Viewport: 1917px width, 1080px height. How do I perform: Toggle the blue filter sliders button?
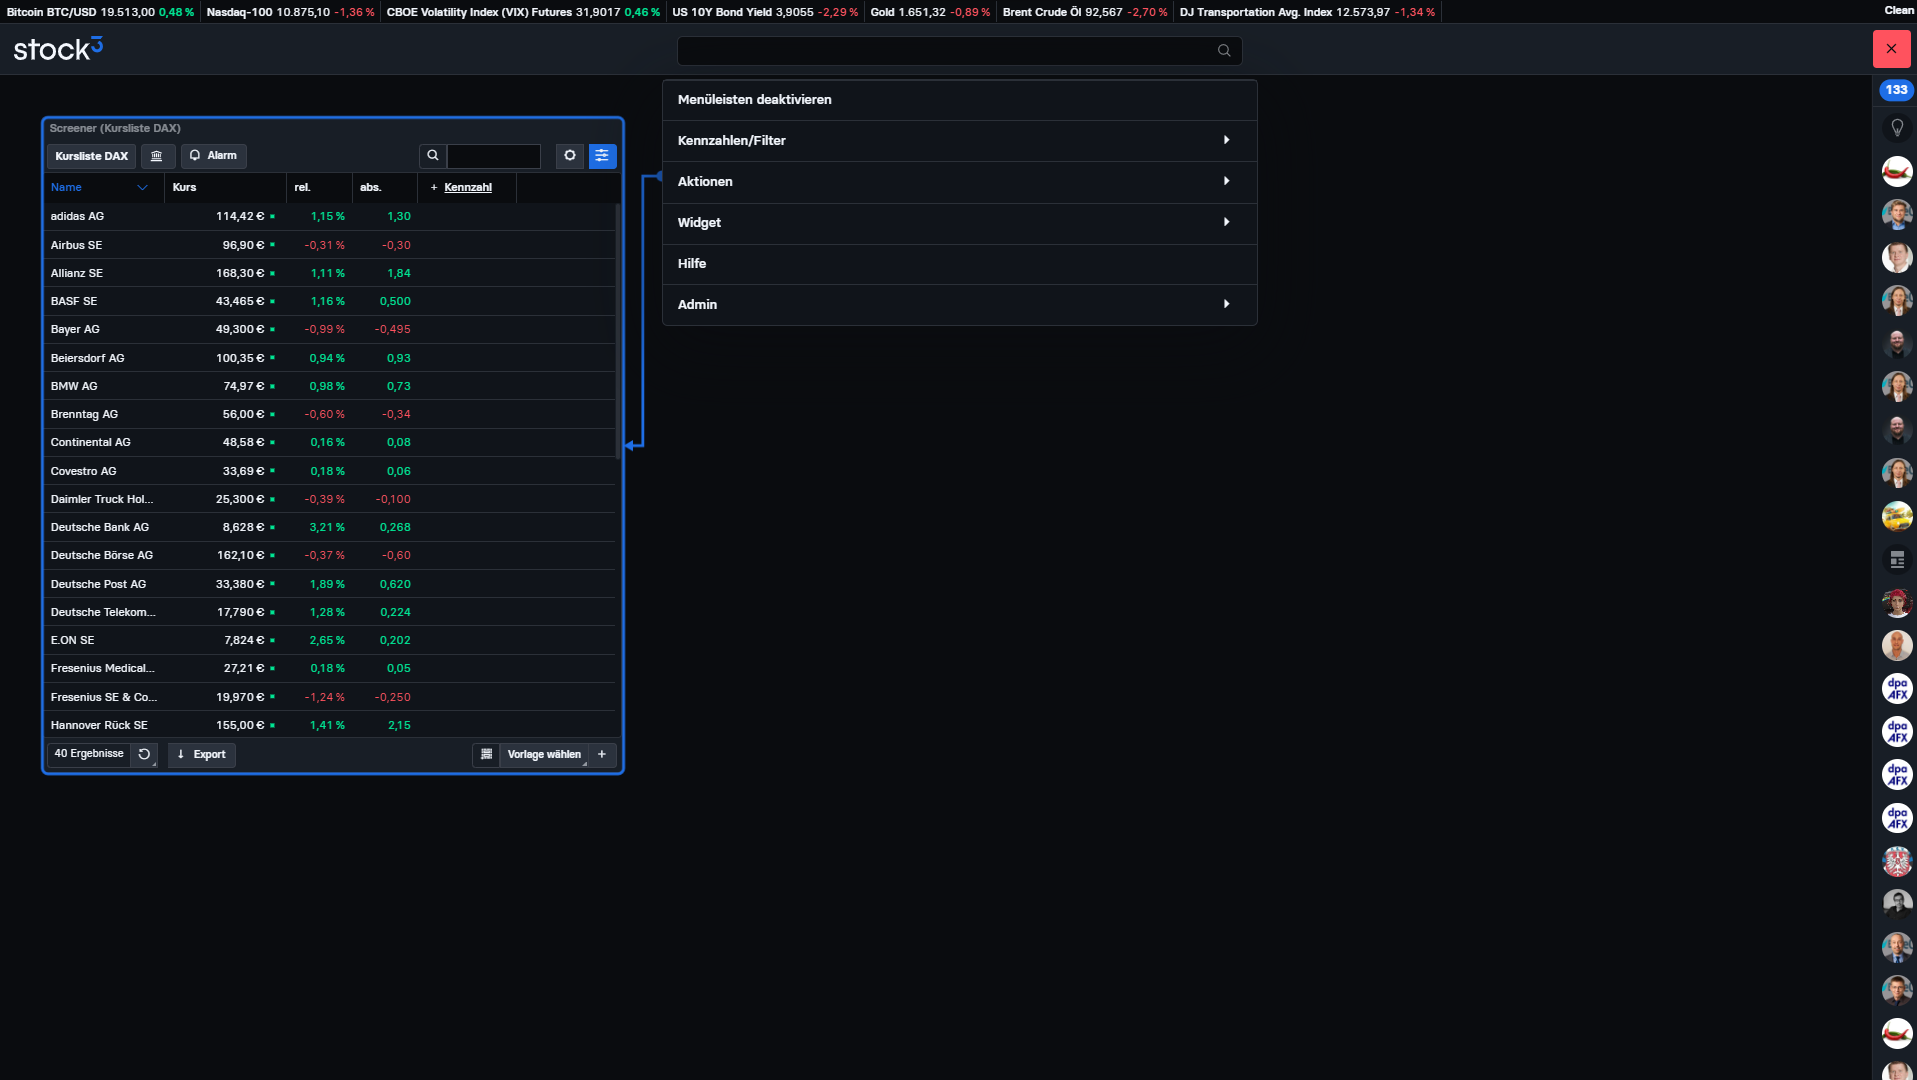click(602, 156)
